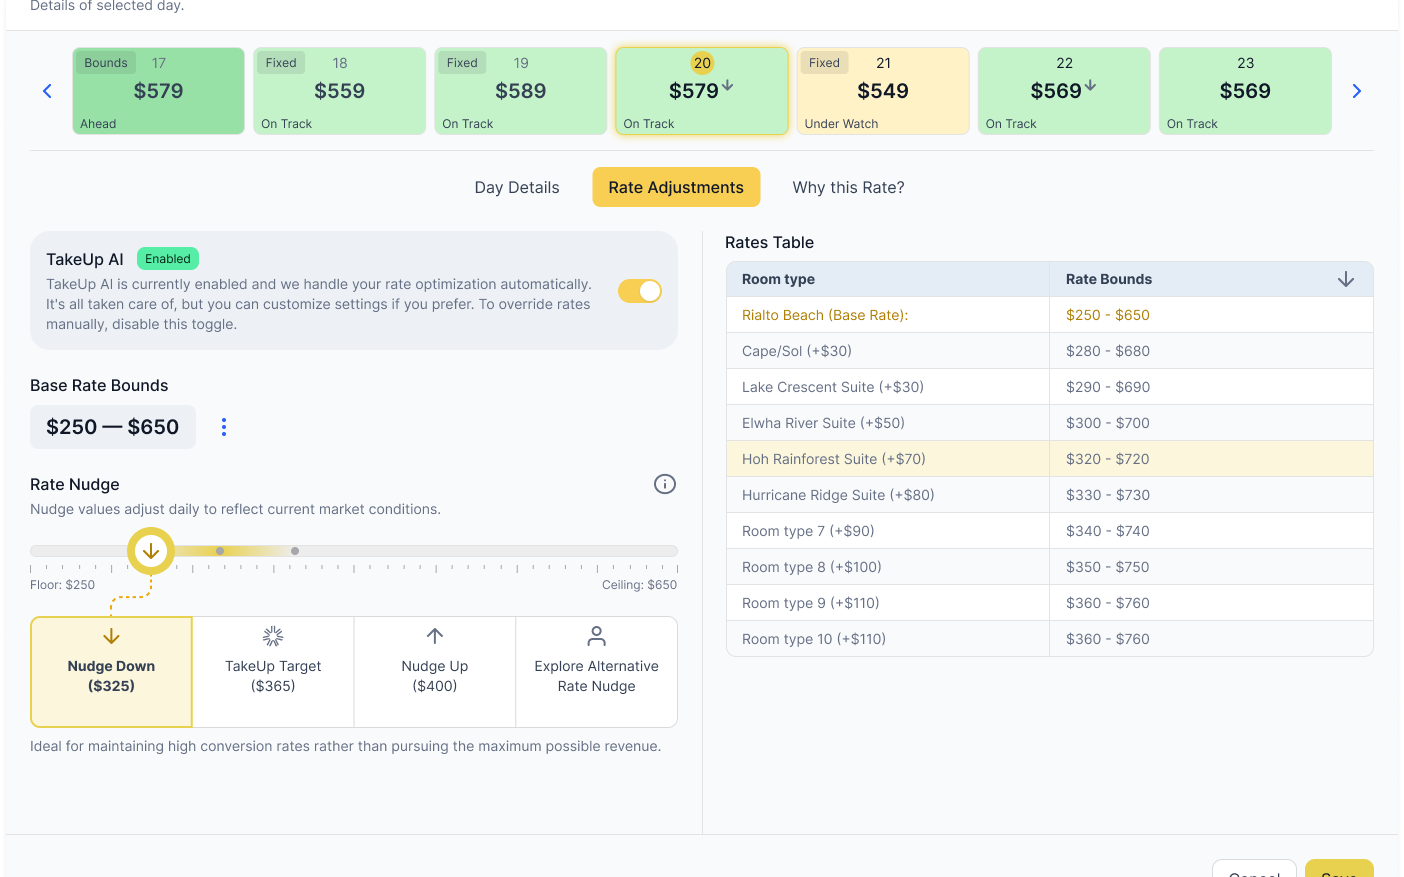Click the previous days left chevron

47,91
